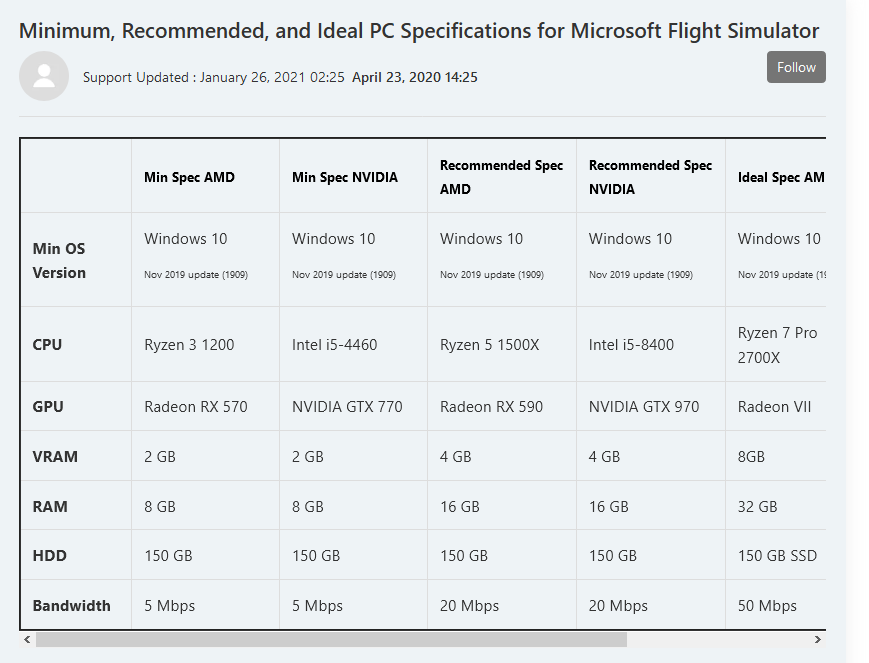Click the horizontal scrollbar thumb
Screen dimensions: 869x663
point(331,639)
